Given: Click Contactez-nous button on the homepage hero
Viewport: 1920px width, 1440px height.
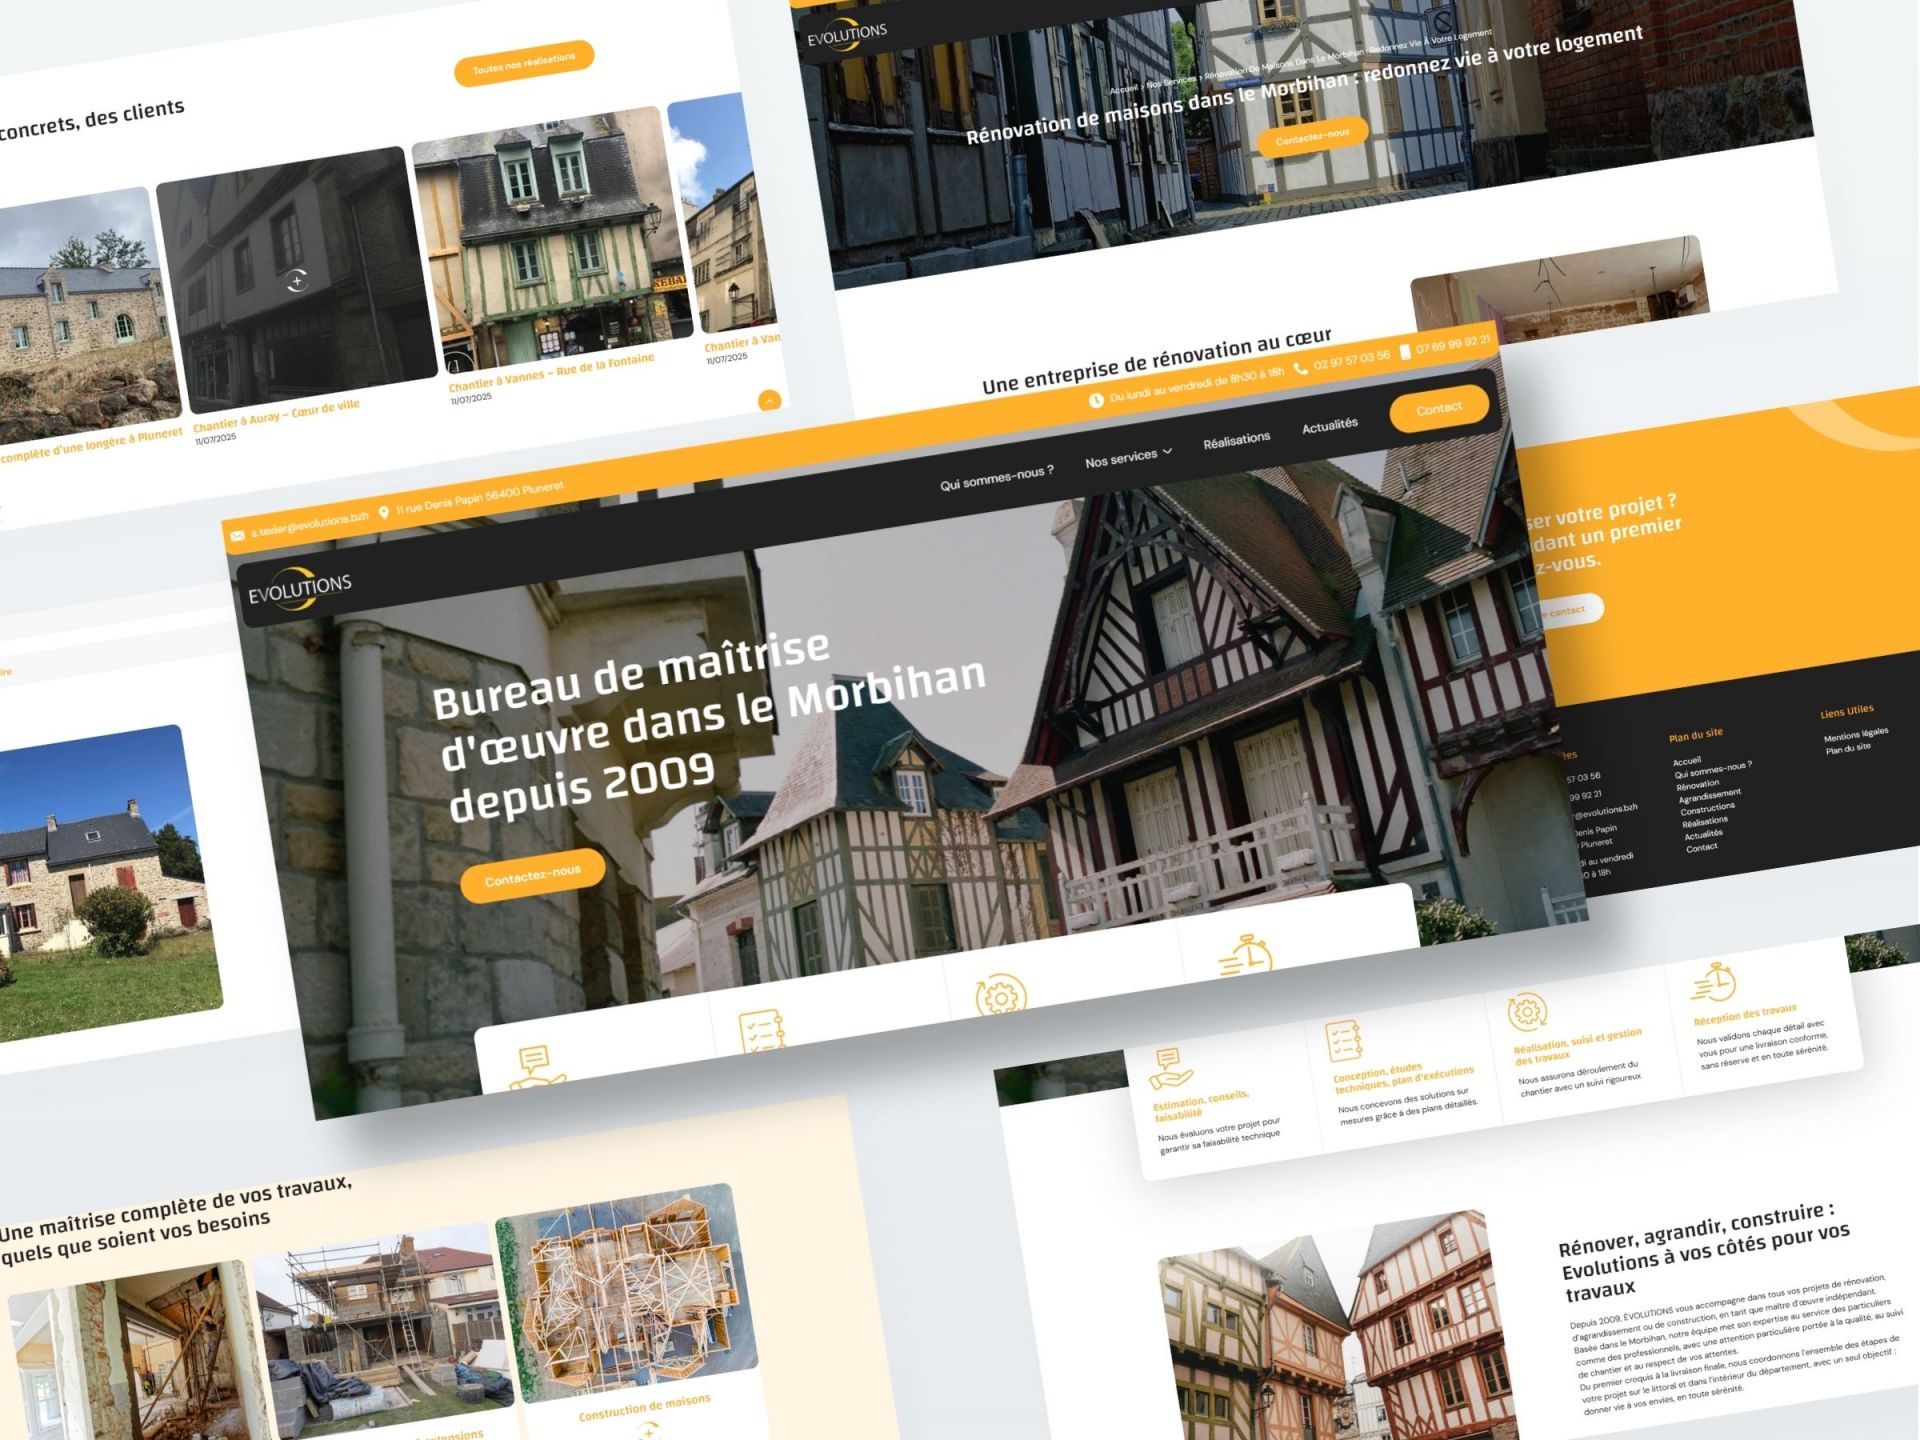Looking at the screenshot, I should tap(533, 876).
